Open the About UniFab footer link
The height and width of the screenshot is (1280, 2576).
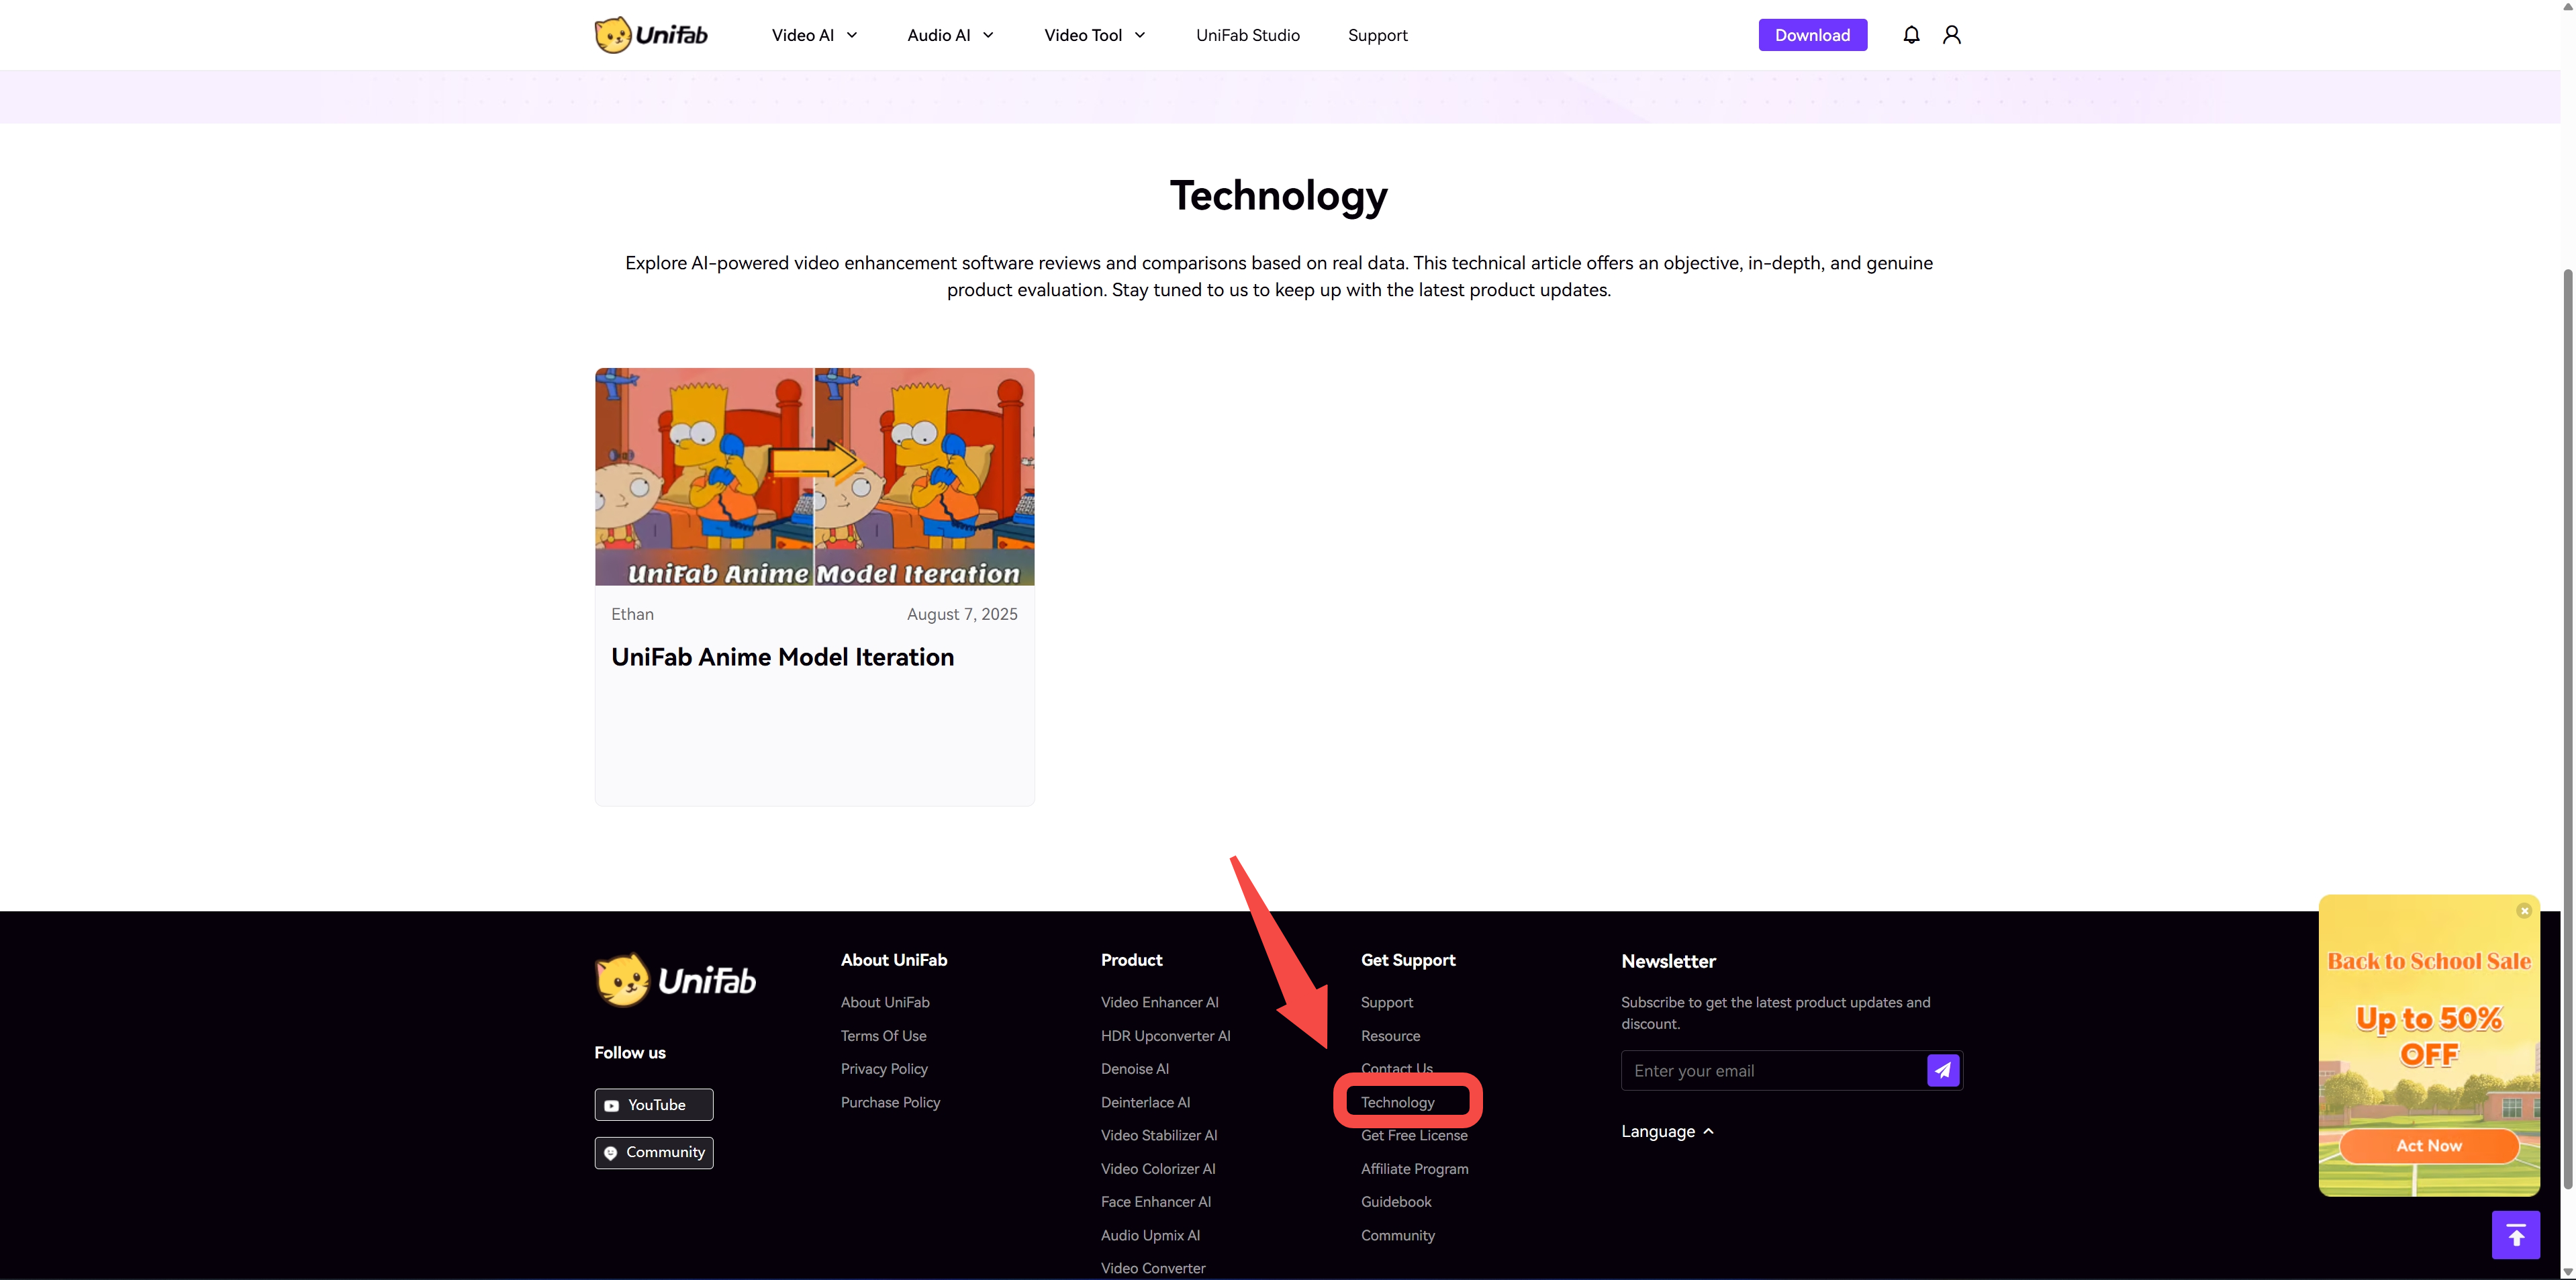[x=885, y=1002]
